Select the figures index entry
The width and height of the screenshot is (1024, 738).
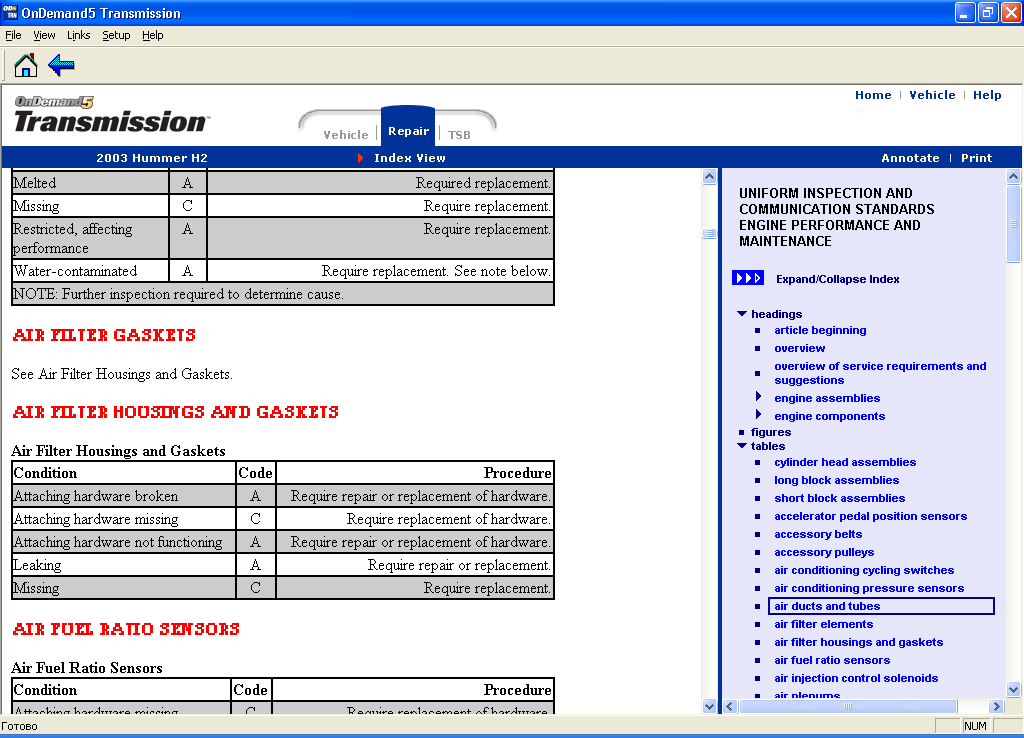771,432
